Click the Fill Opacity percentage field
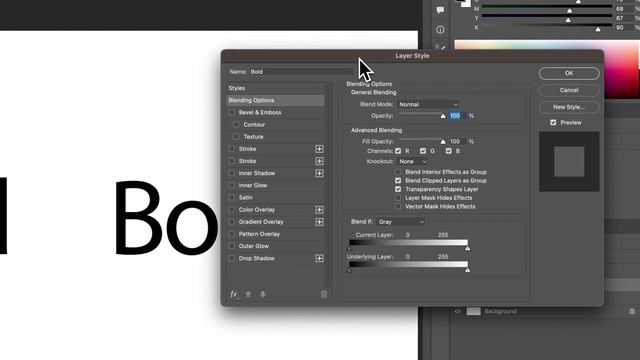 (458, 142)
